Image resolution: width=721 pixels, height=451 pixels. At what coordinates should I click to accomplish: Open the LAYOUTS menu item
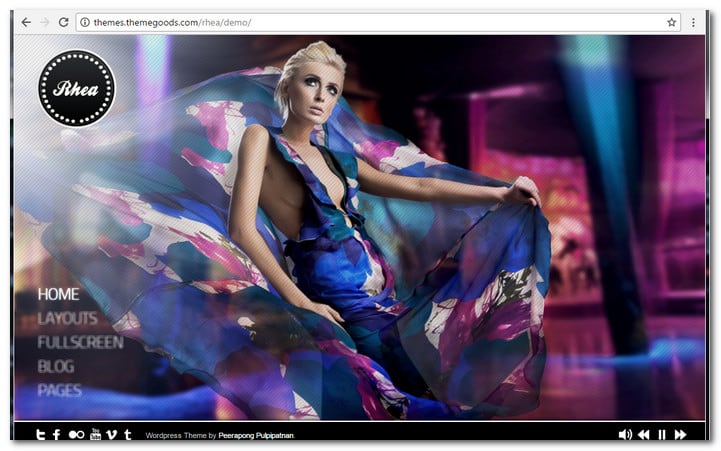point(67,318)
